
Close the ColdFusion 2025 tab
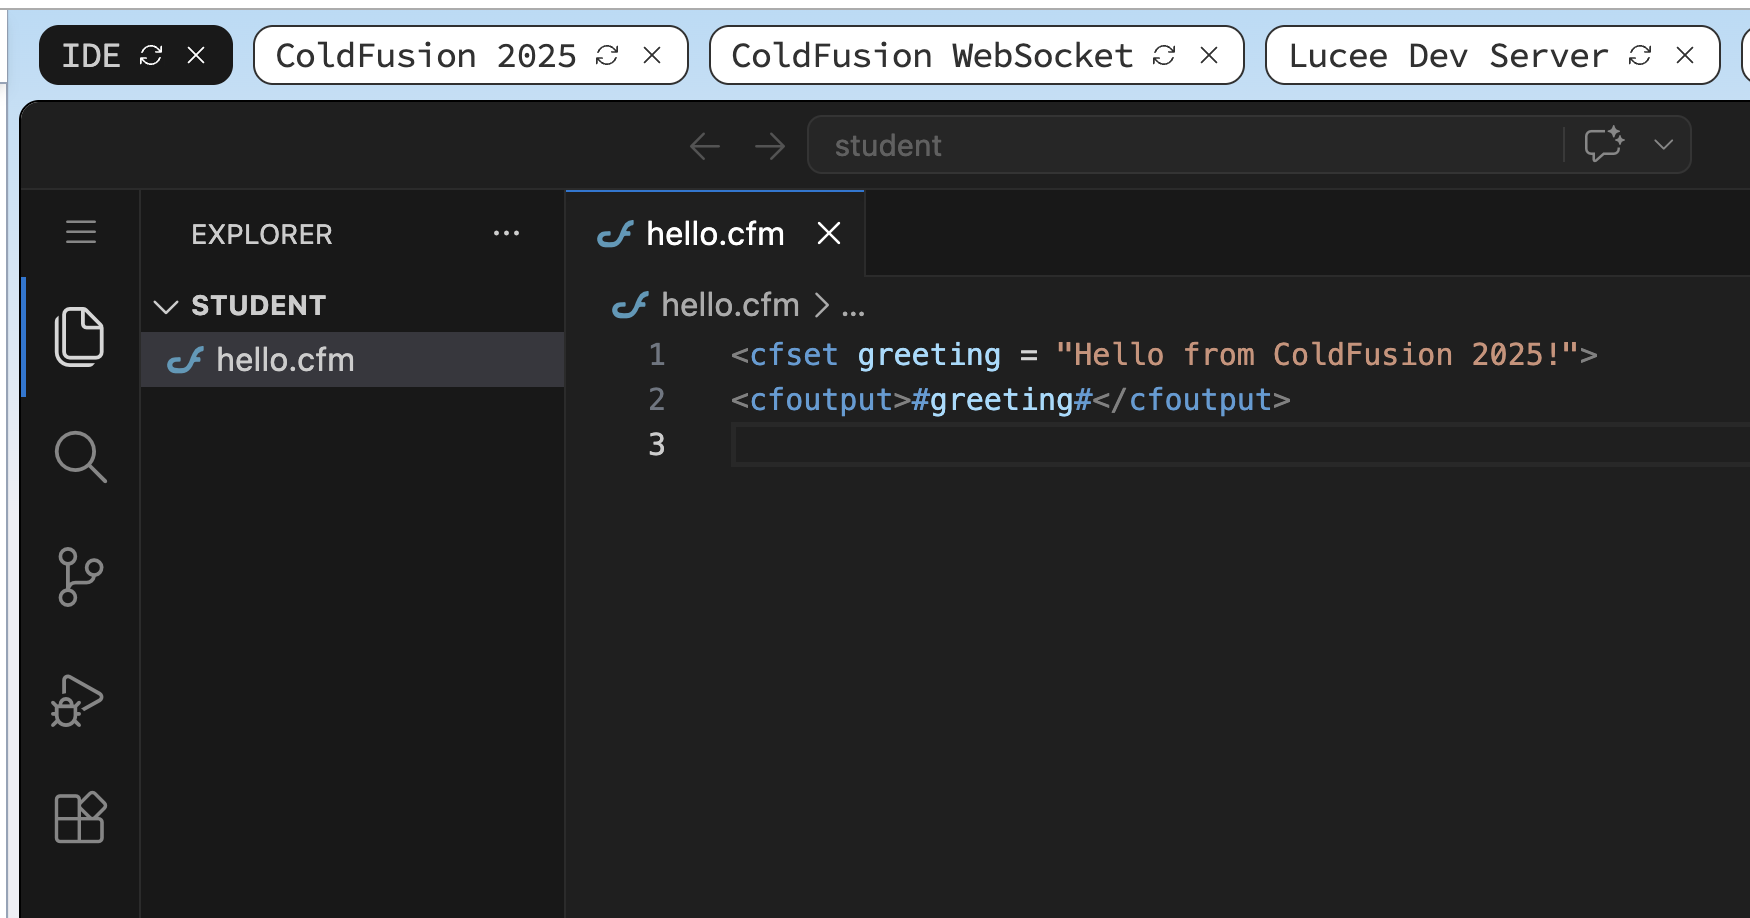652,55
